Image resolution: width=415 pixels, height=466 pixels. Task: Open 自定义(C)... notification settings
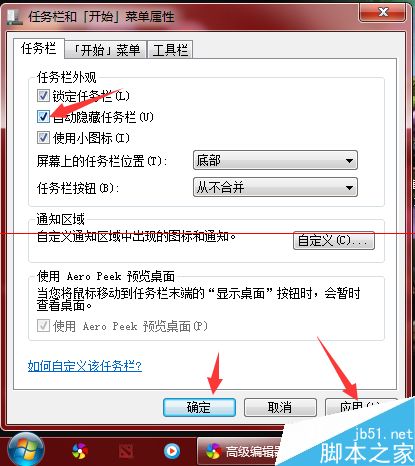pyautogui.click(x=334, y=241)
